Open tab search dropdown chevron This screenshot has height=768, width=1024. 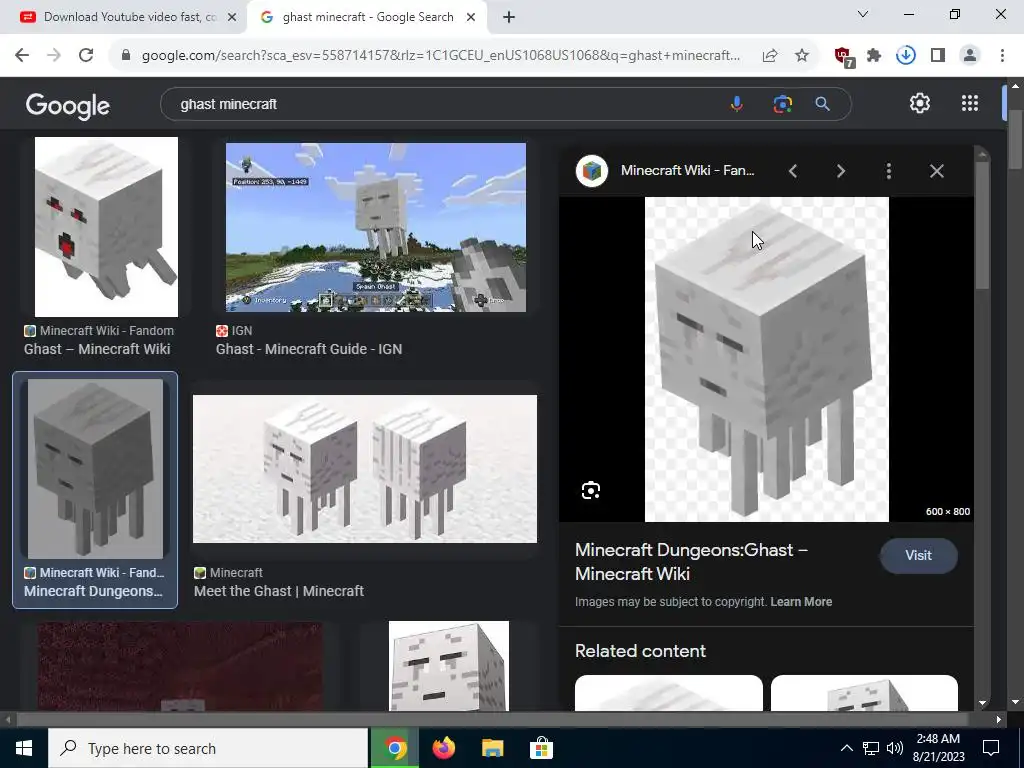click(x=863, y=14)
